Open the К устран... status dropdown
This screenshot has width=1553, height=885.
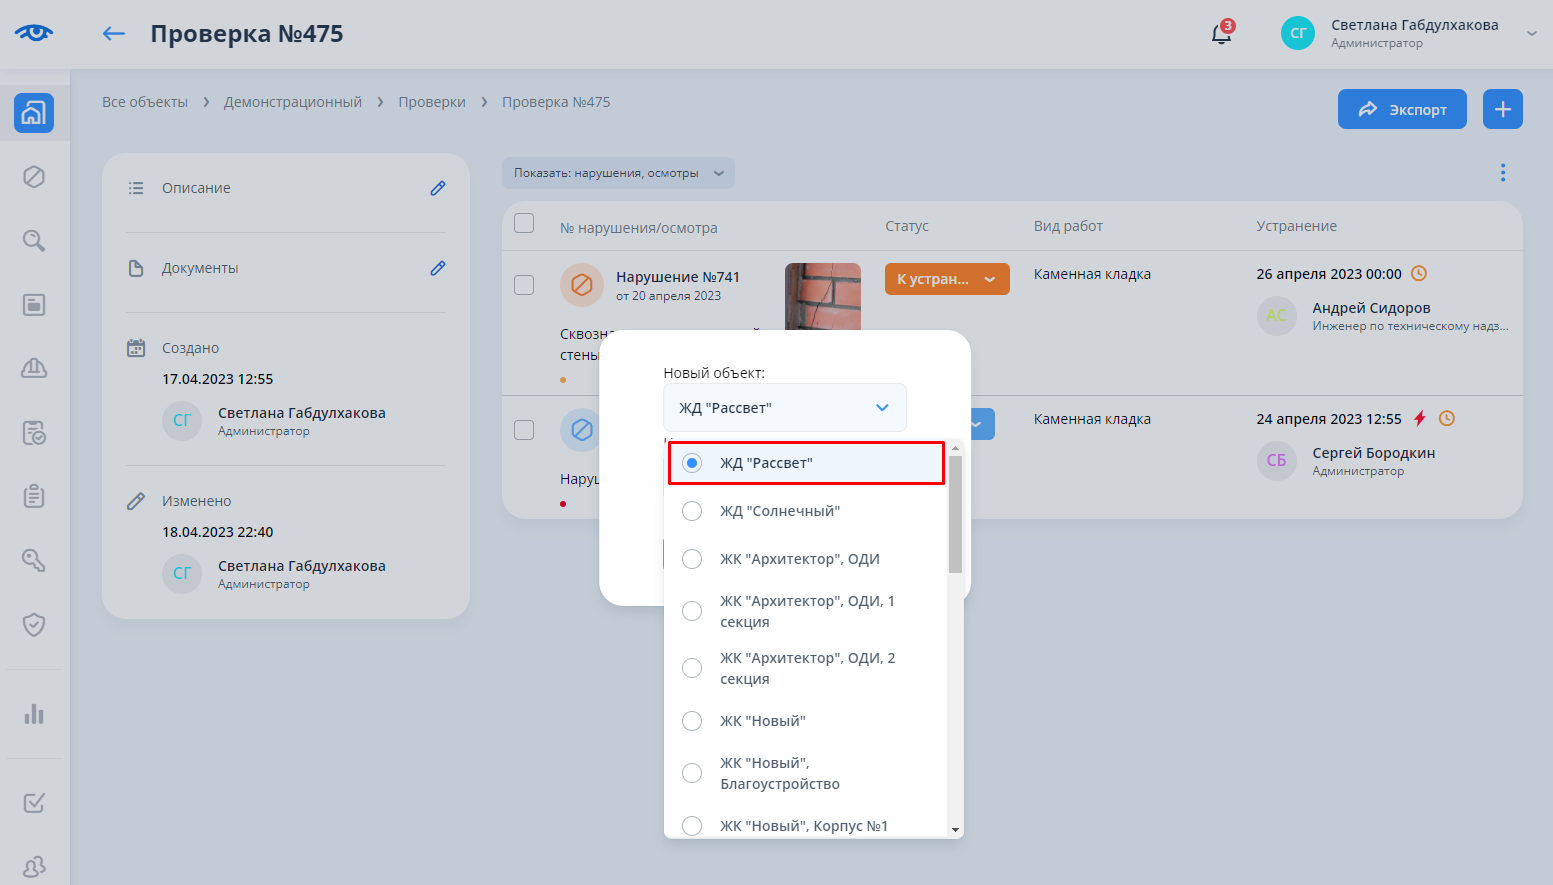pos(946,279)
